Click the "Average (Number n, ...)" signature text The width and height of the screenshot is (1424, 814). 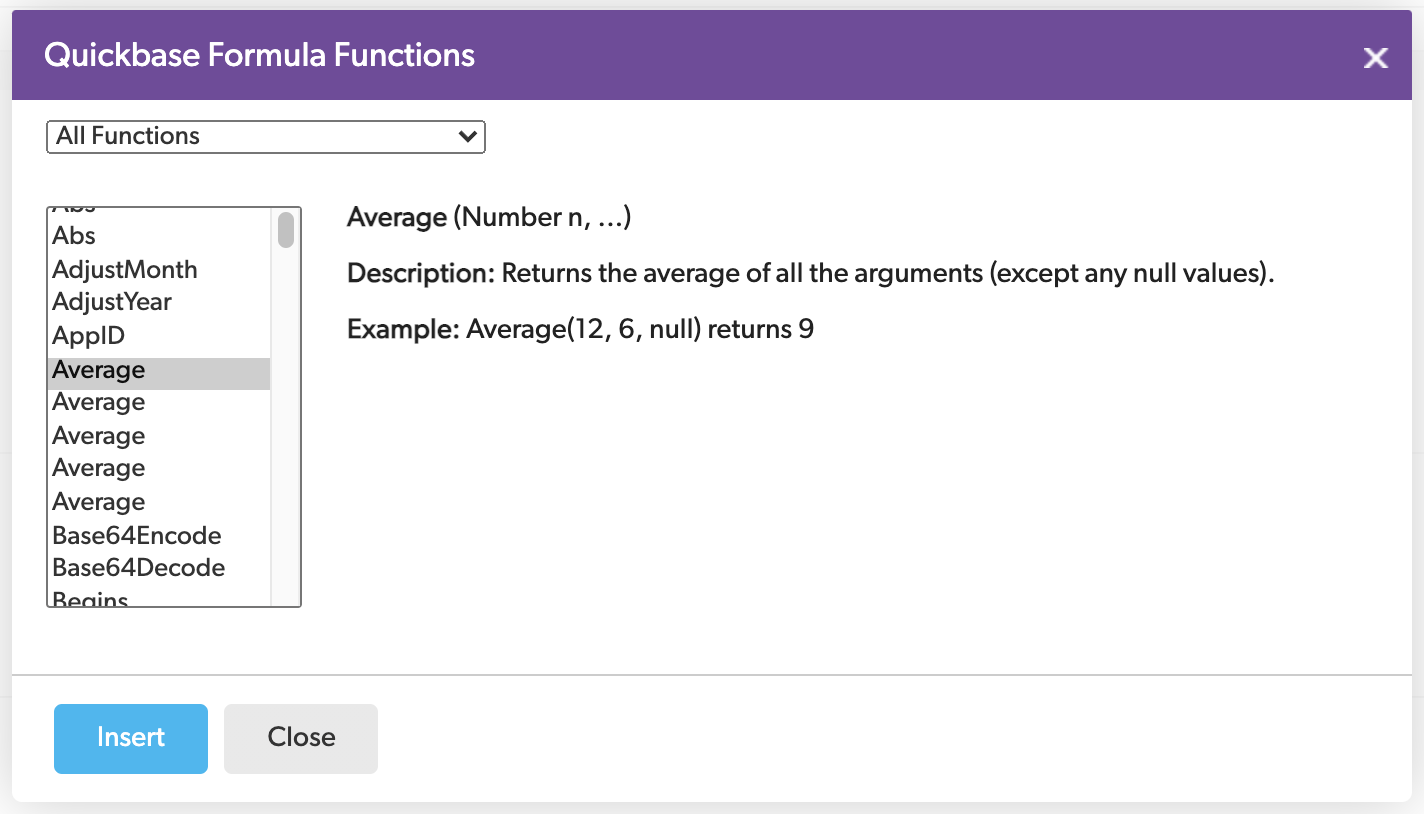point(489,218)
